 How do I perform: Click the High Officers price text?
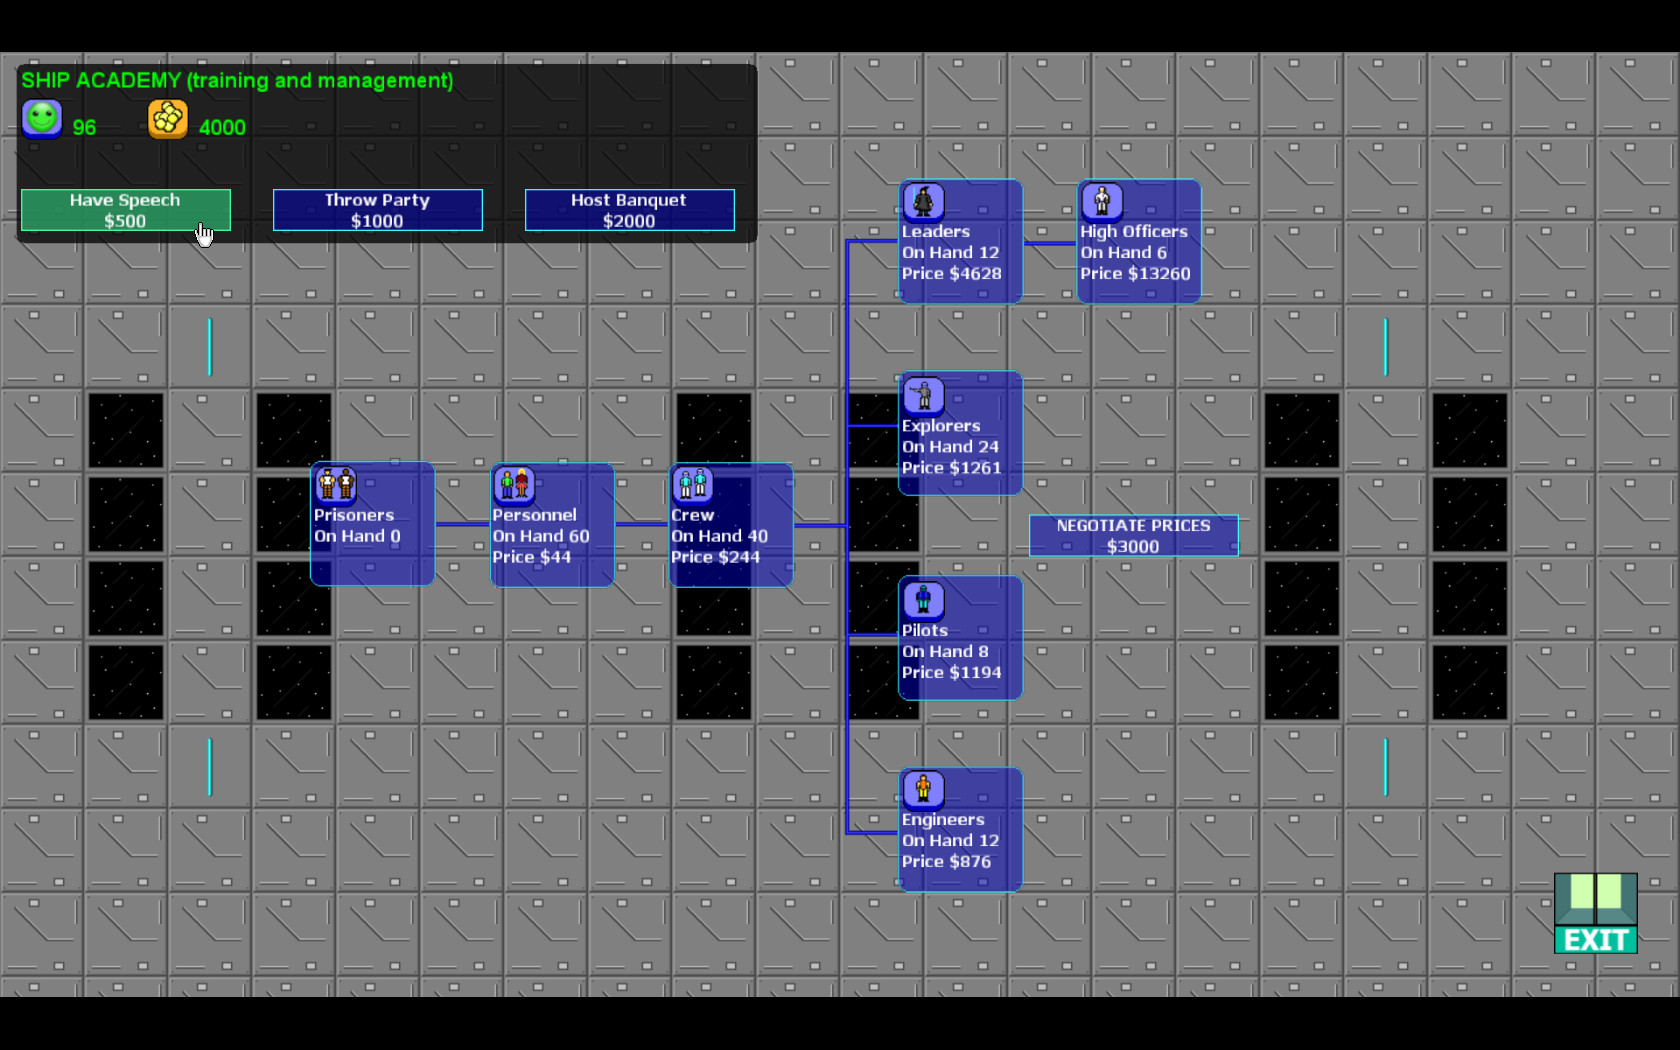tap(1135, 274)
